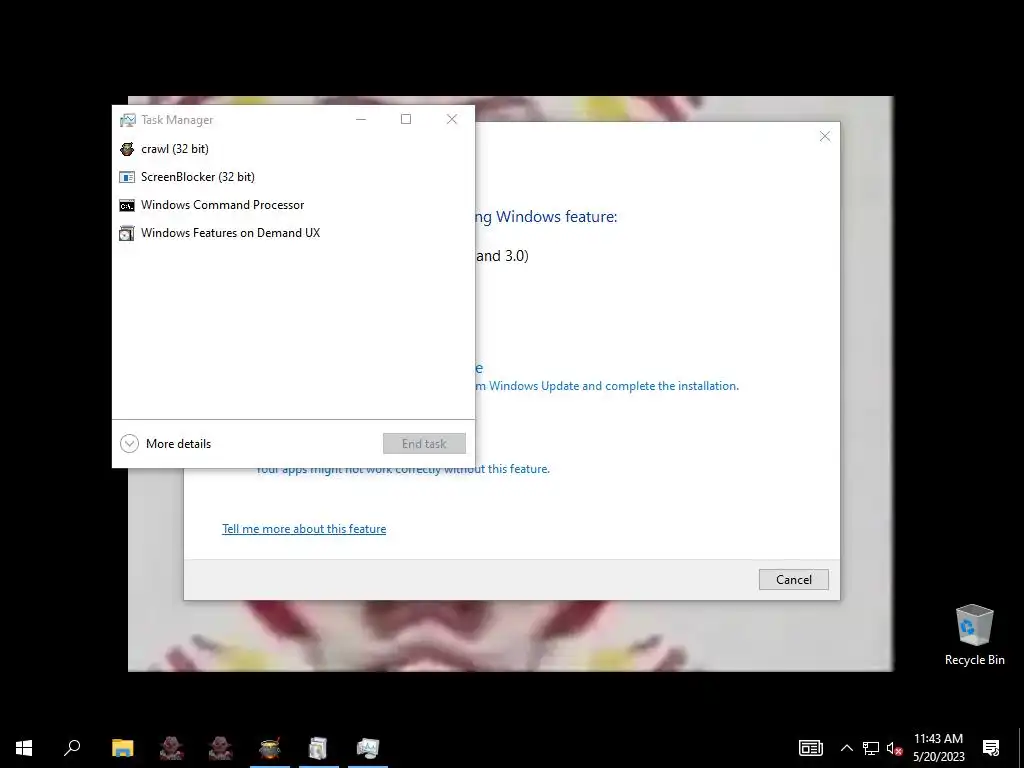1024x768 pixels.
Task: Click the Show desktop strip on the taskbar
Action: coord(1021,748)
